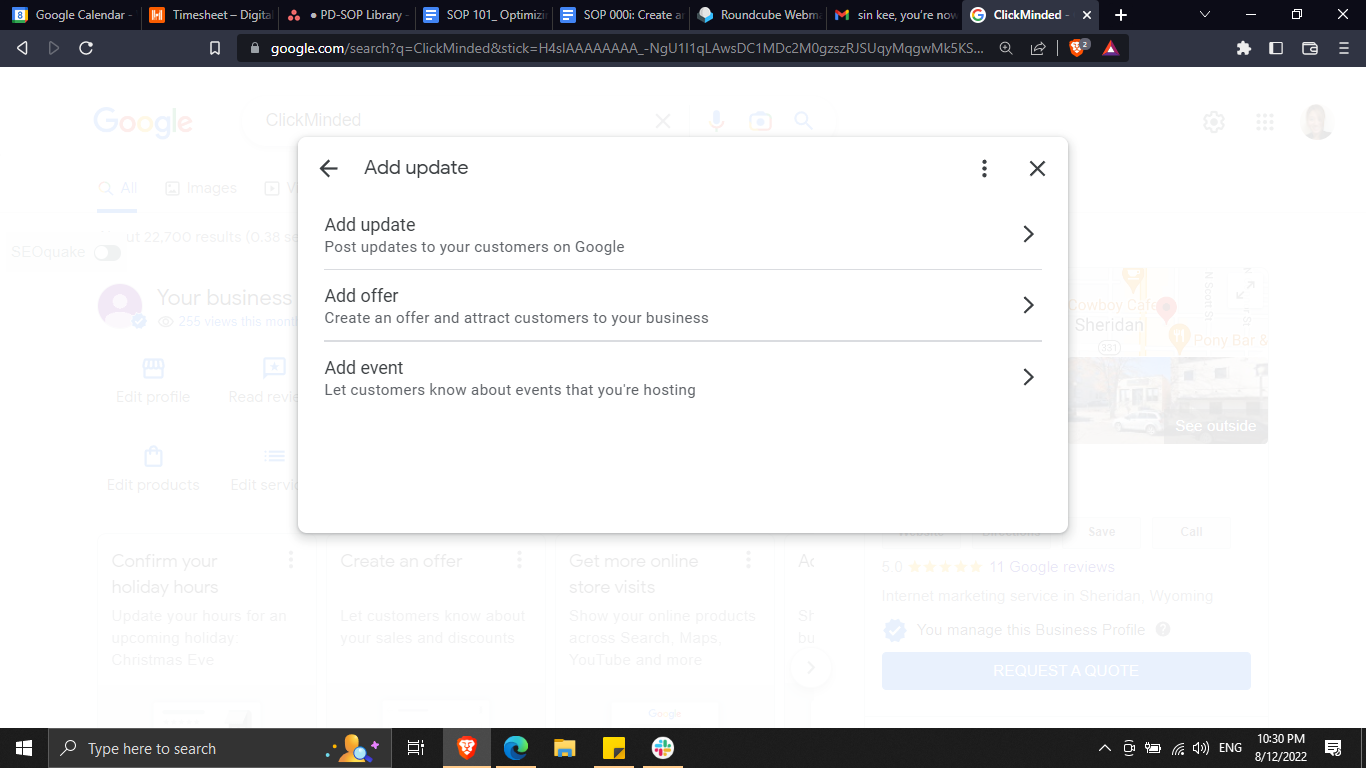Bookmark this page using the bookmark icon
Image resolution: width=1366 pixels, height=768 pixels.
(215, 48)
